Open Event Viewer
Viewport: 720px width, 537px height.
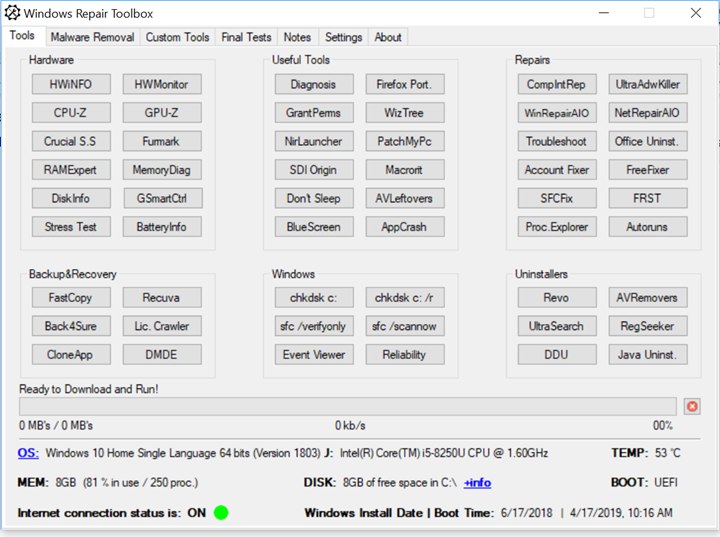(314, 355)
